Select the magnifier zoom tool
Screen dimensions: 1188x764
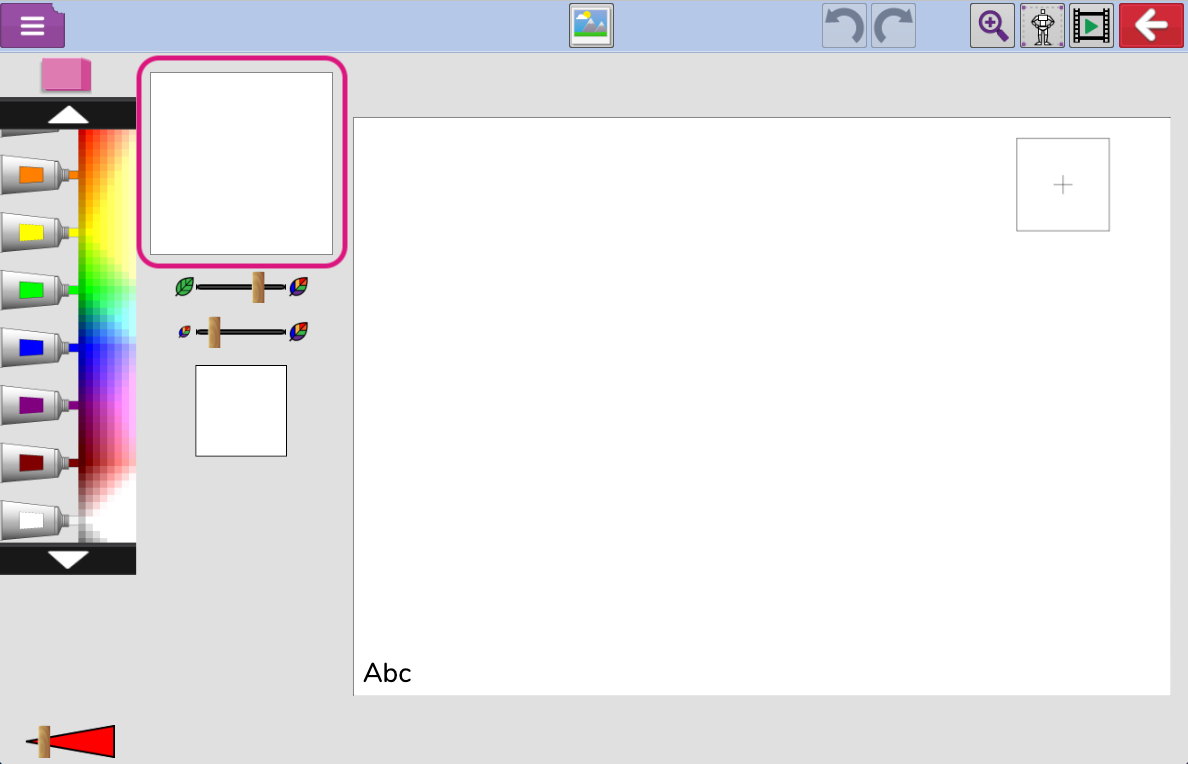coord(992,26)
